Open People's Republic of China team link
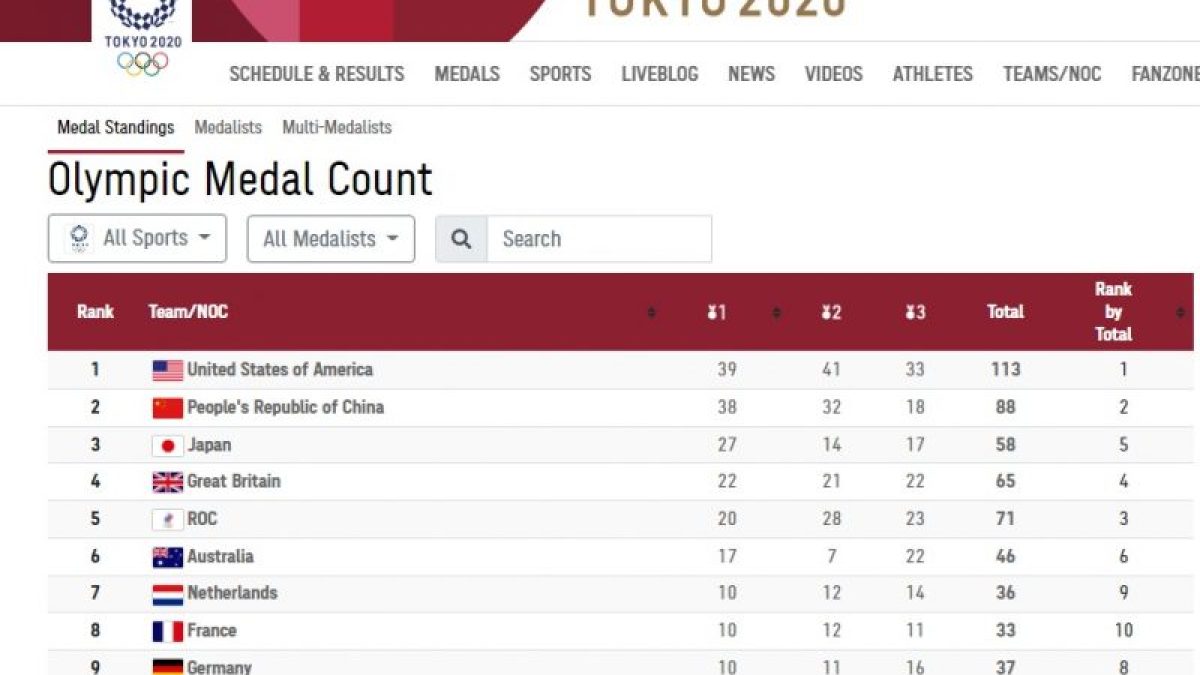This screenshot has height=675, width=1200. [x=286, y=407]
